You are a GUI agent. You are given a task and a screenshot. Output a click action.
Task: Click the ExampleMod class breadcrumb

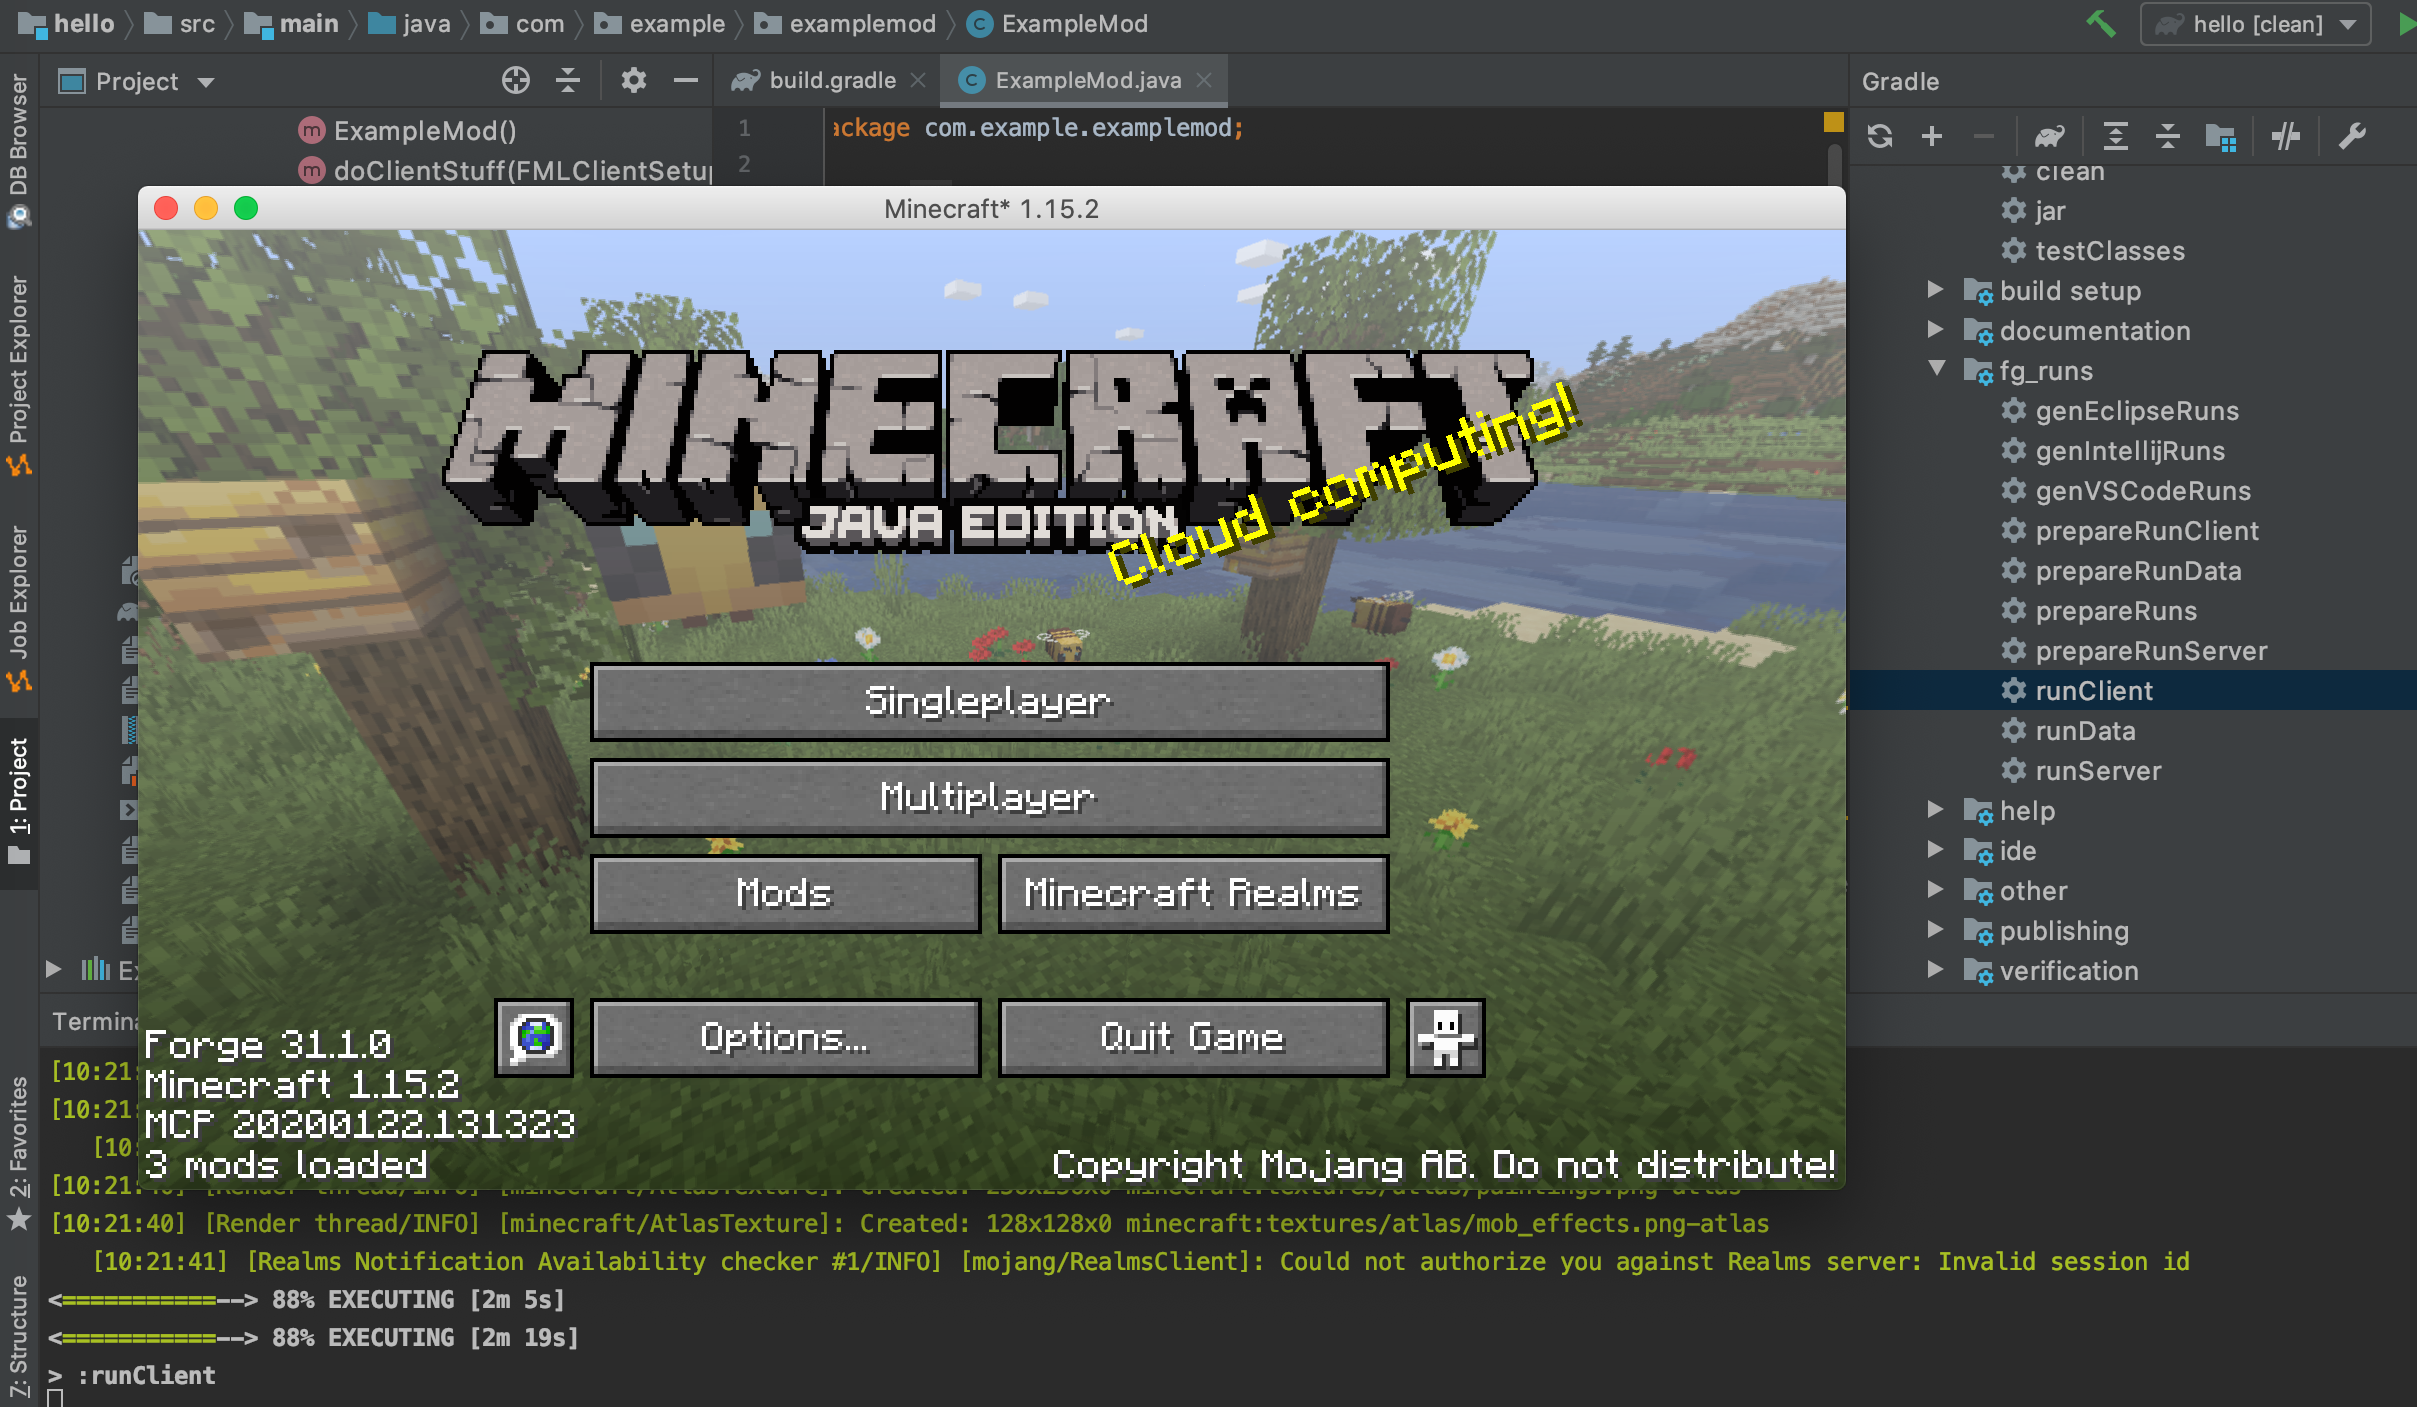[1058, 24]
